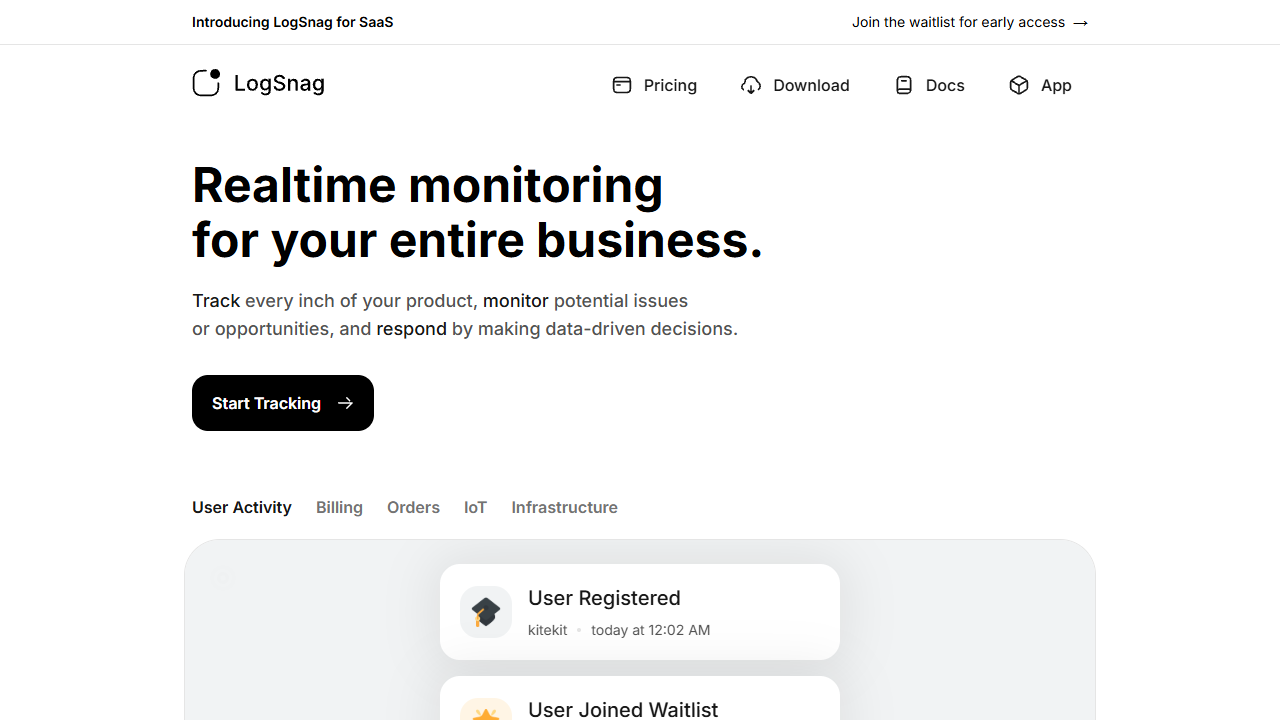This screenshot has width=1280, height=720.
Task: Click the graduation cap icon on User Registered card
Action: 485,611
